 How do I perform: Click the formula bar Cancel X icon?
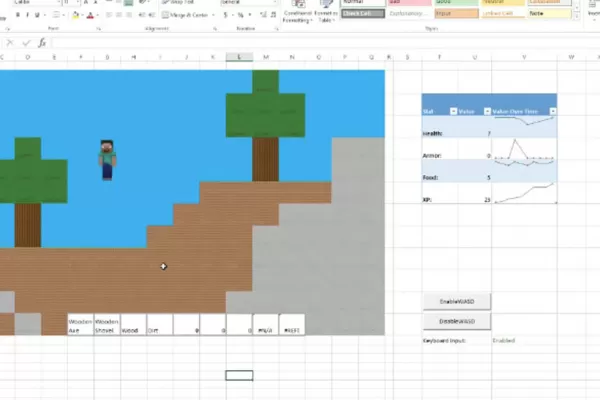(10, 43)
